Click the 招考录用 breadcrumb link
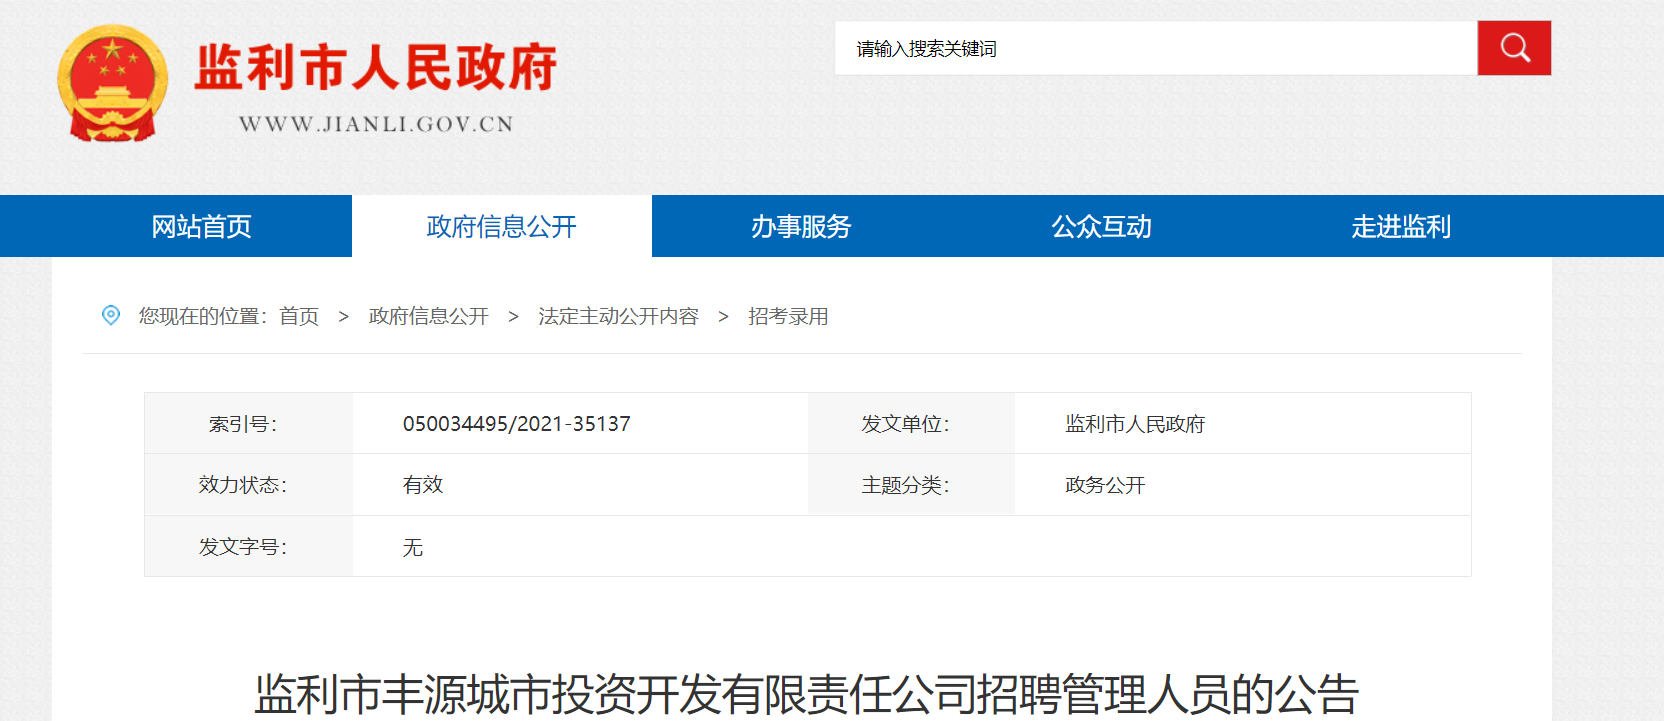 coord(788,317)
